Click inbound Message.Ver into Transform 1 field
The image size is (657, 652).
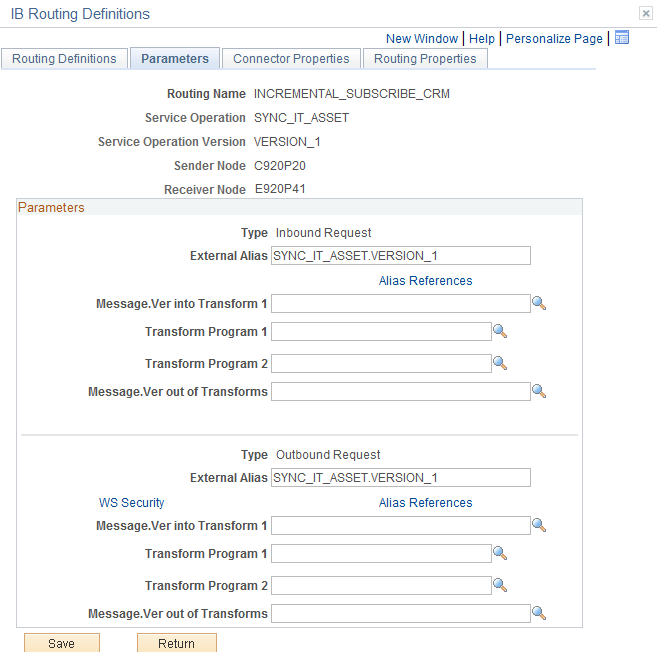401,303
